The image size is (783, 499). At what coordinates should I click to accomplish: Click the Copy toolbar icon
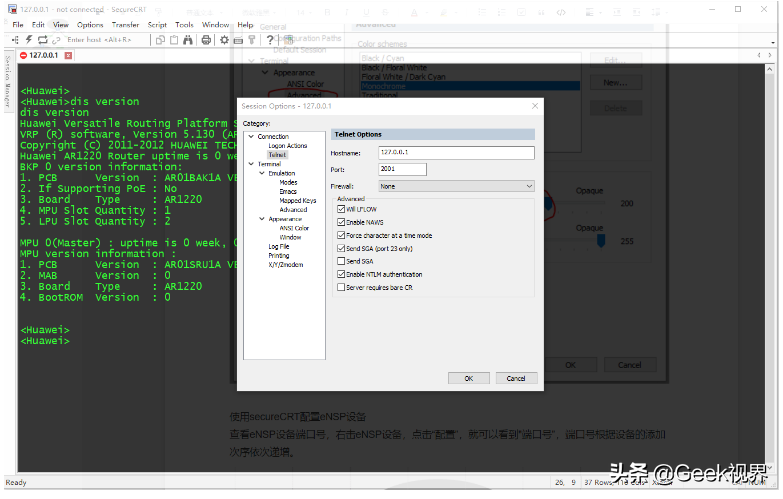click(x=159, y=40)
